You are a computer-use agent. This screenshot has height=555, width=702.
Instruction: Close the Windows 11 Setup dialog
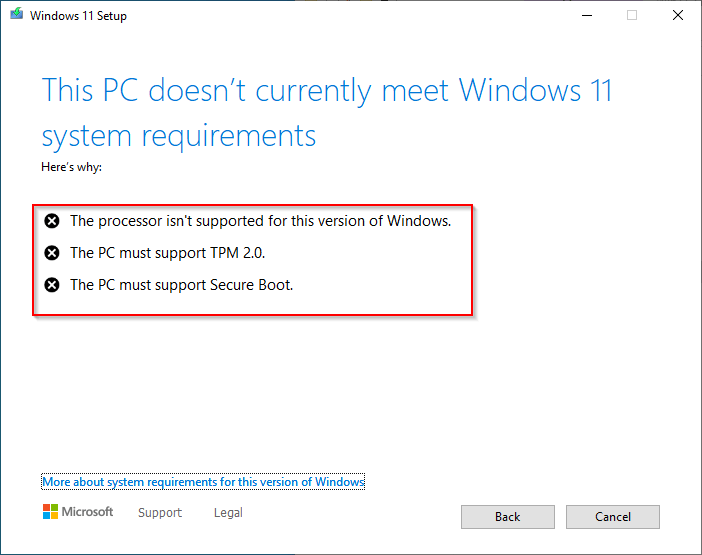coord(678,15)
